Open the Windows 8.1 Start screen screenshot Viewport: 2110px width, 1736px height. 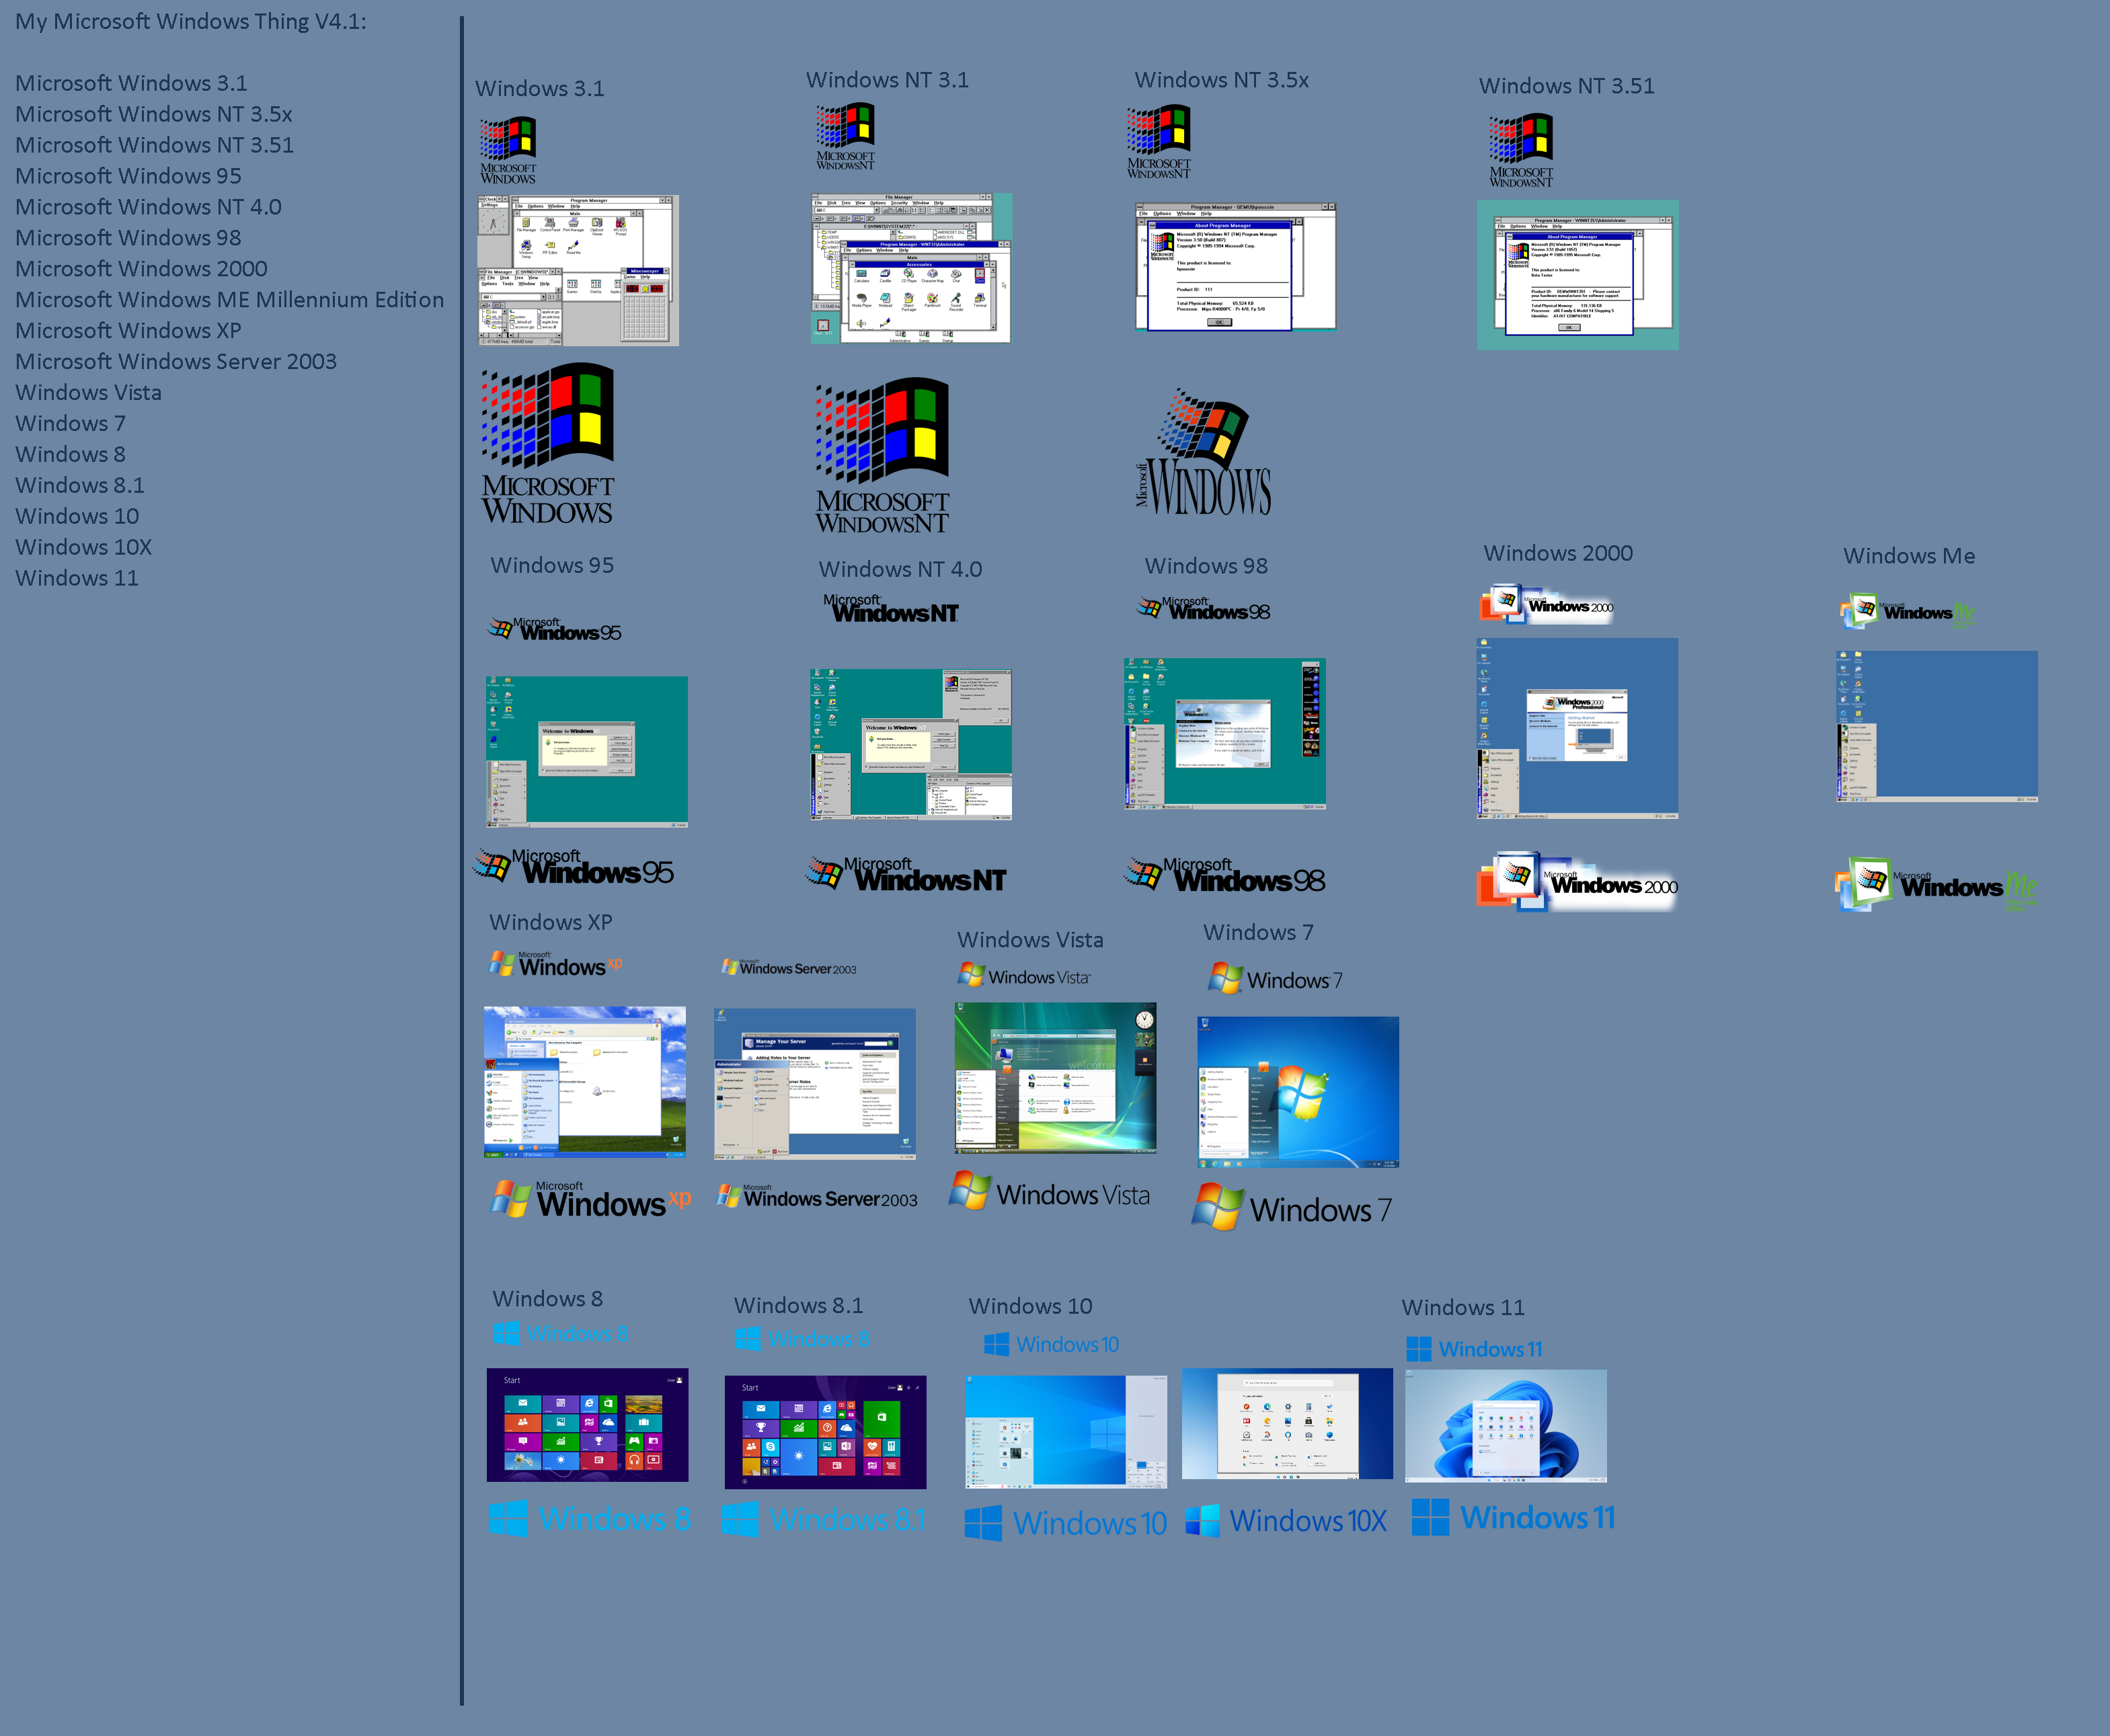coord(826,1432)
